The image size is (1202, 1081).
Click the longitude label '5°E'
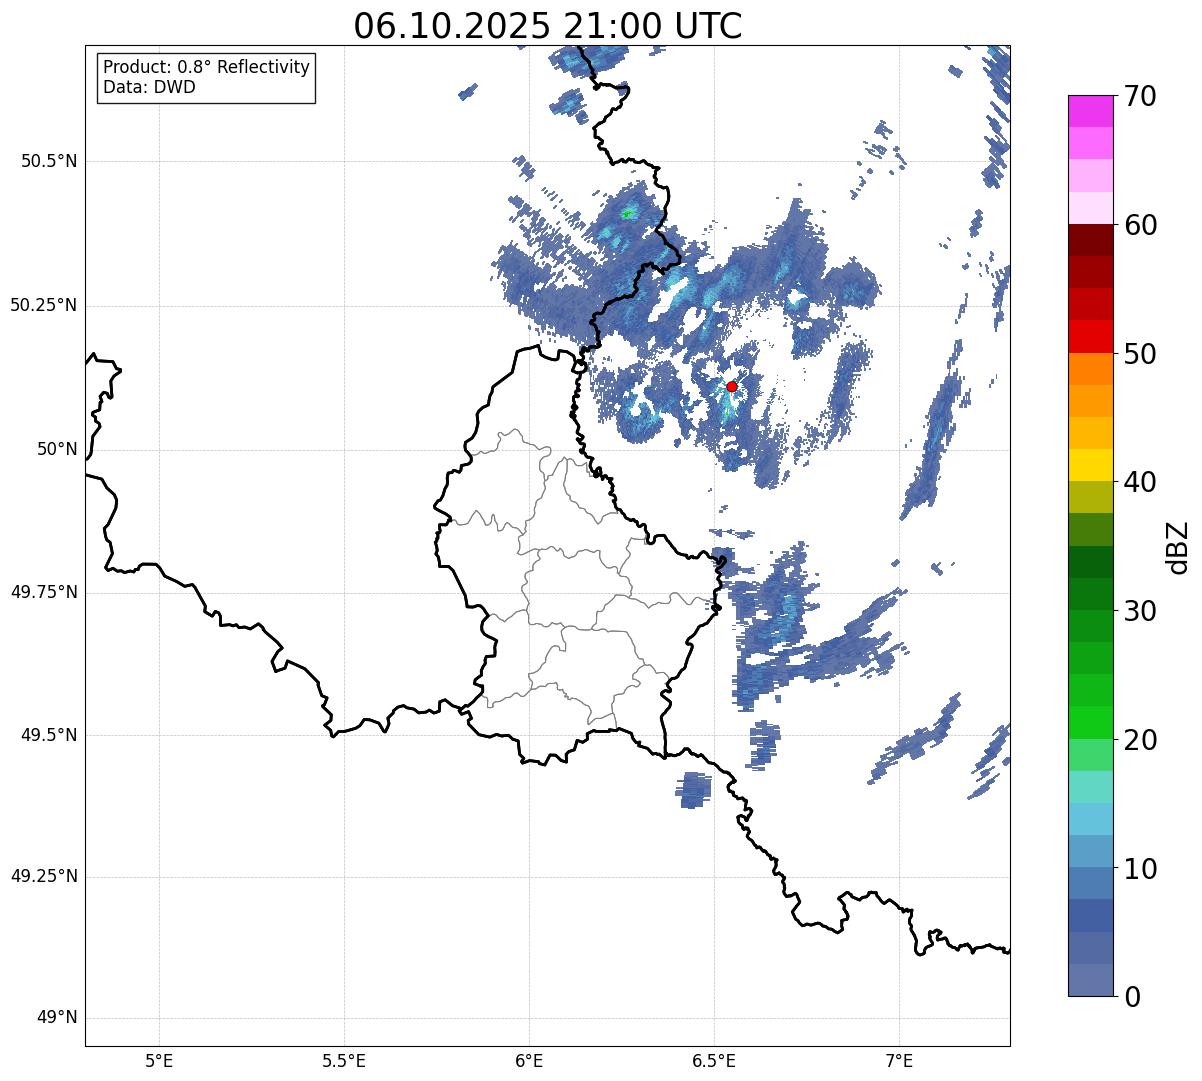coord(159,1060)
